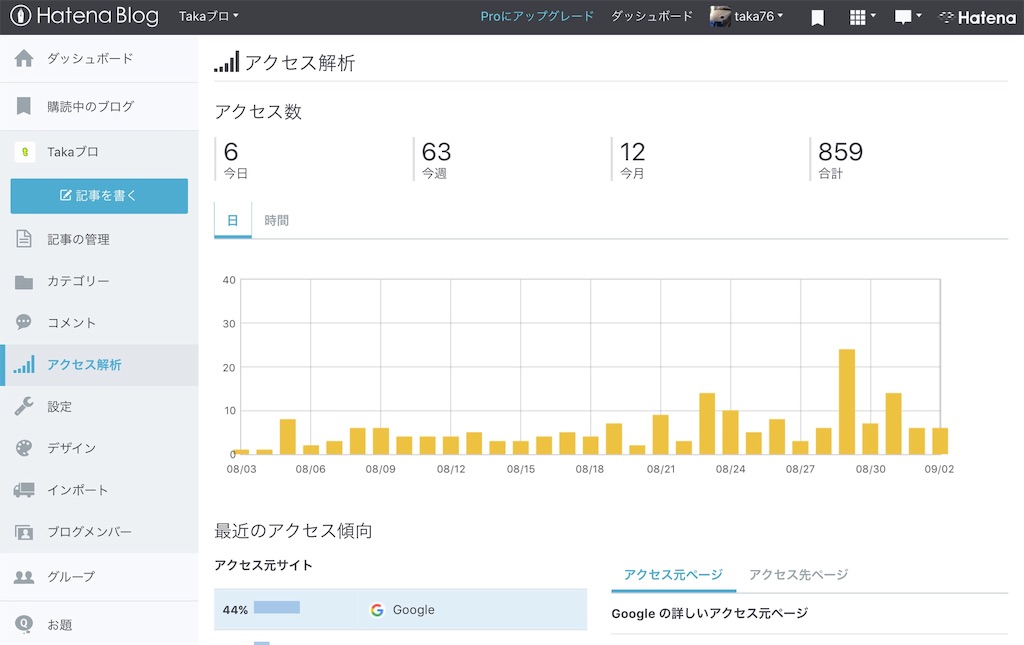Click bookmark icon for 購読中のブログ
The height and width of the screenshot is (645, 1024).
coord(24,106)
